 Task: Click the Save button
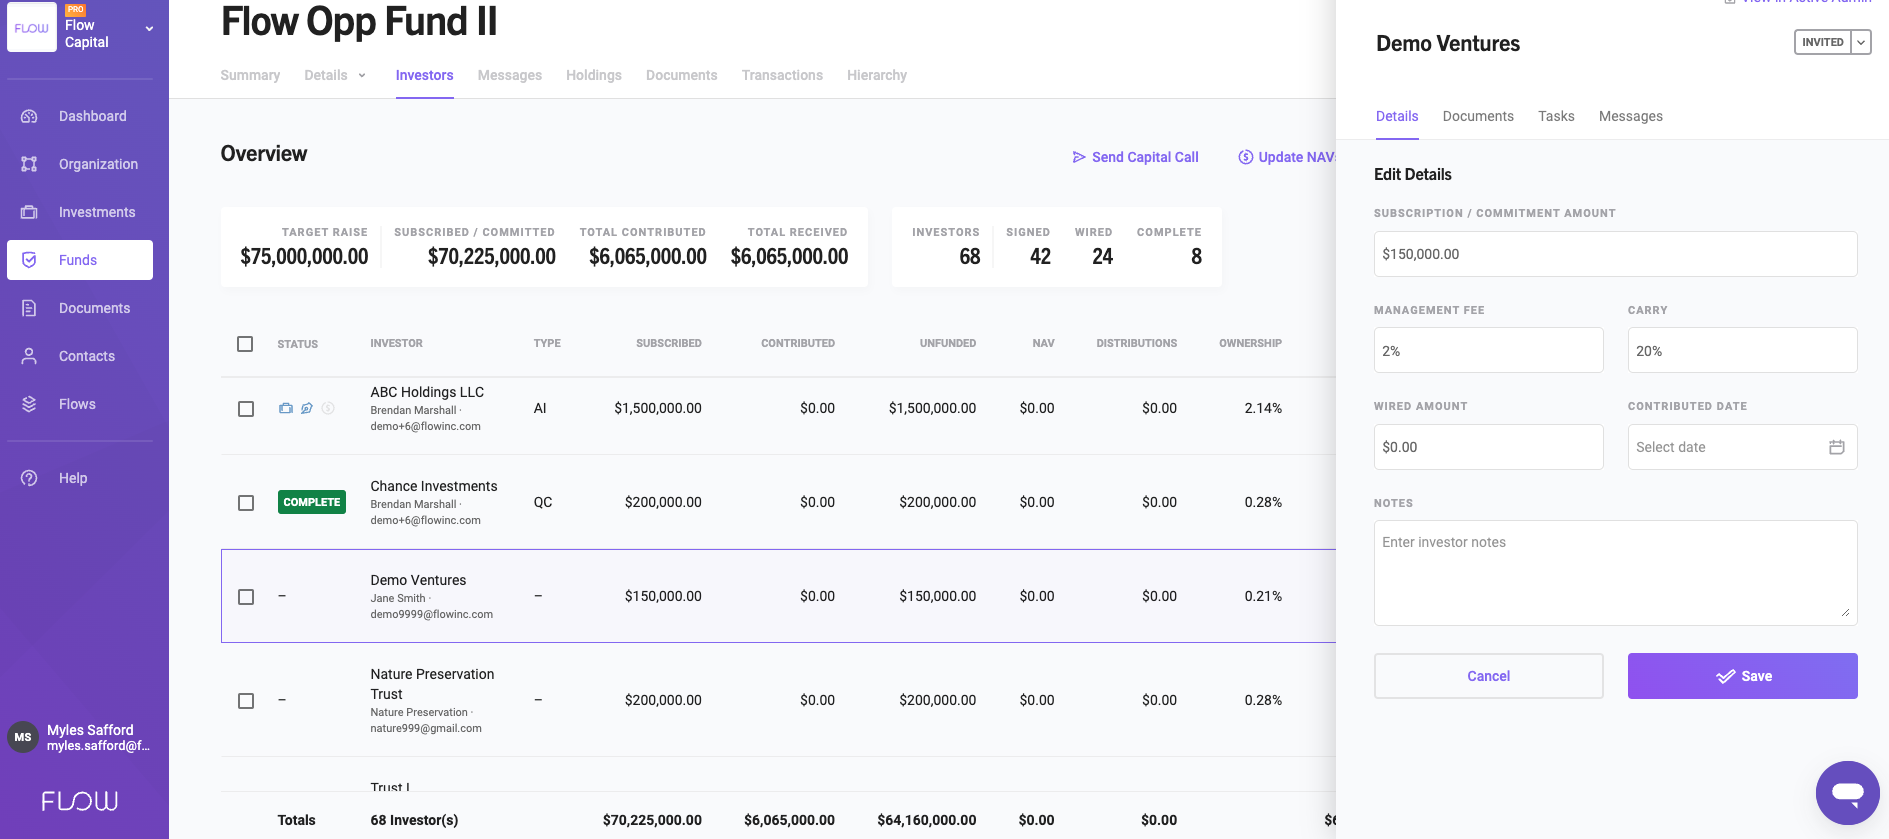click(x=1742, y=676)
